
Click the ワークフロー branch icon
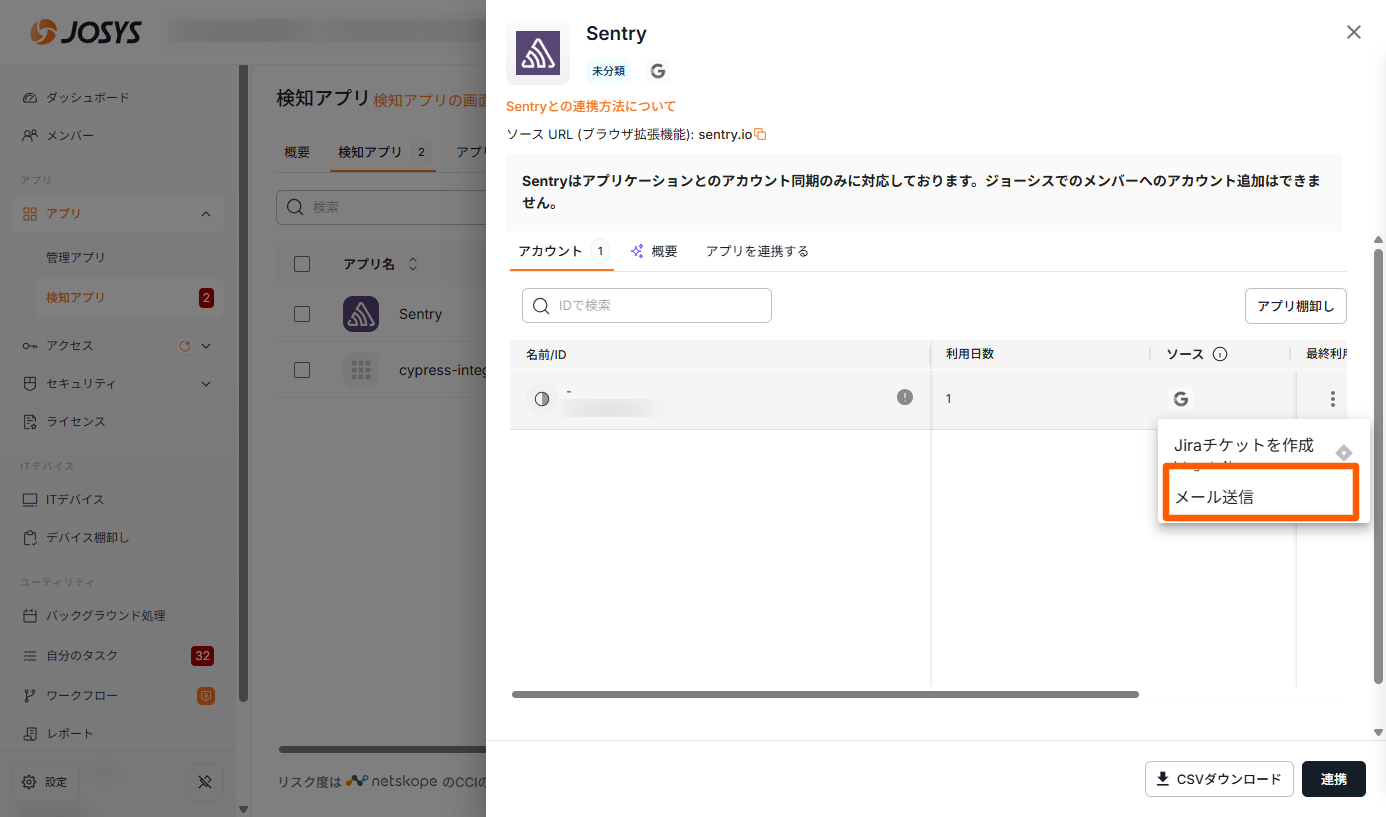(29, 696)
